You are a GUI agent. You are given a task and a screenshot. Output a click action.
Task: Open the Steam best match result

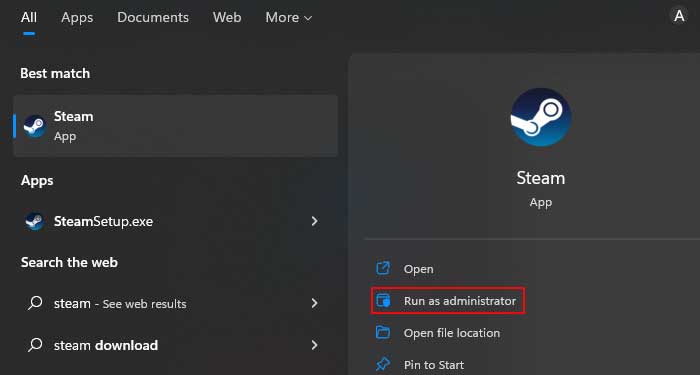point(175,125)
